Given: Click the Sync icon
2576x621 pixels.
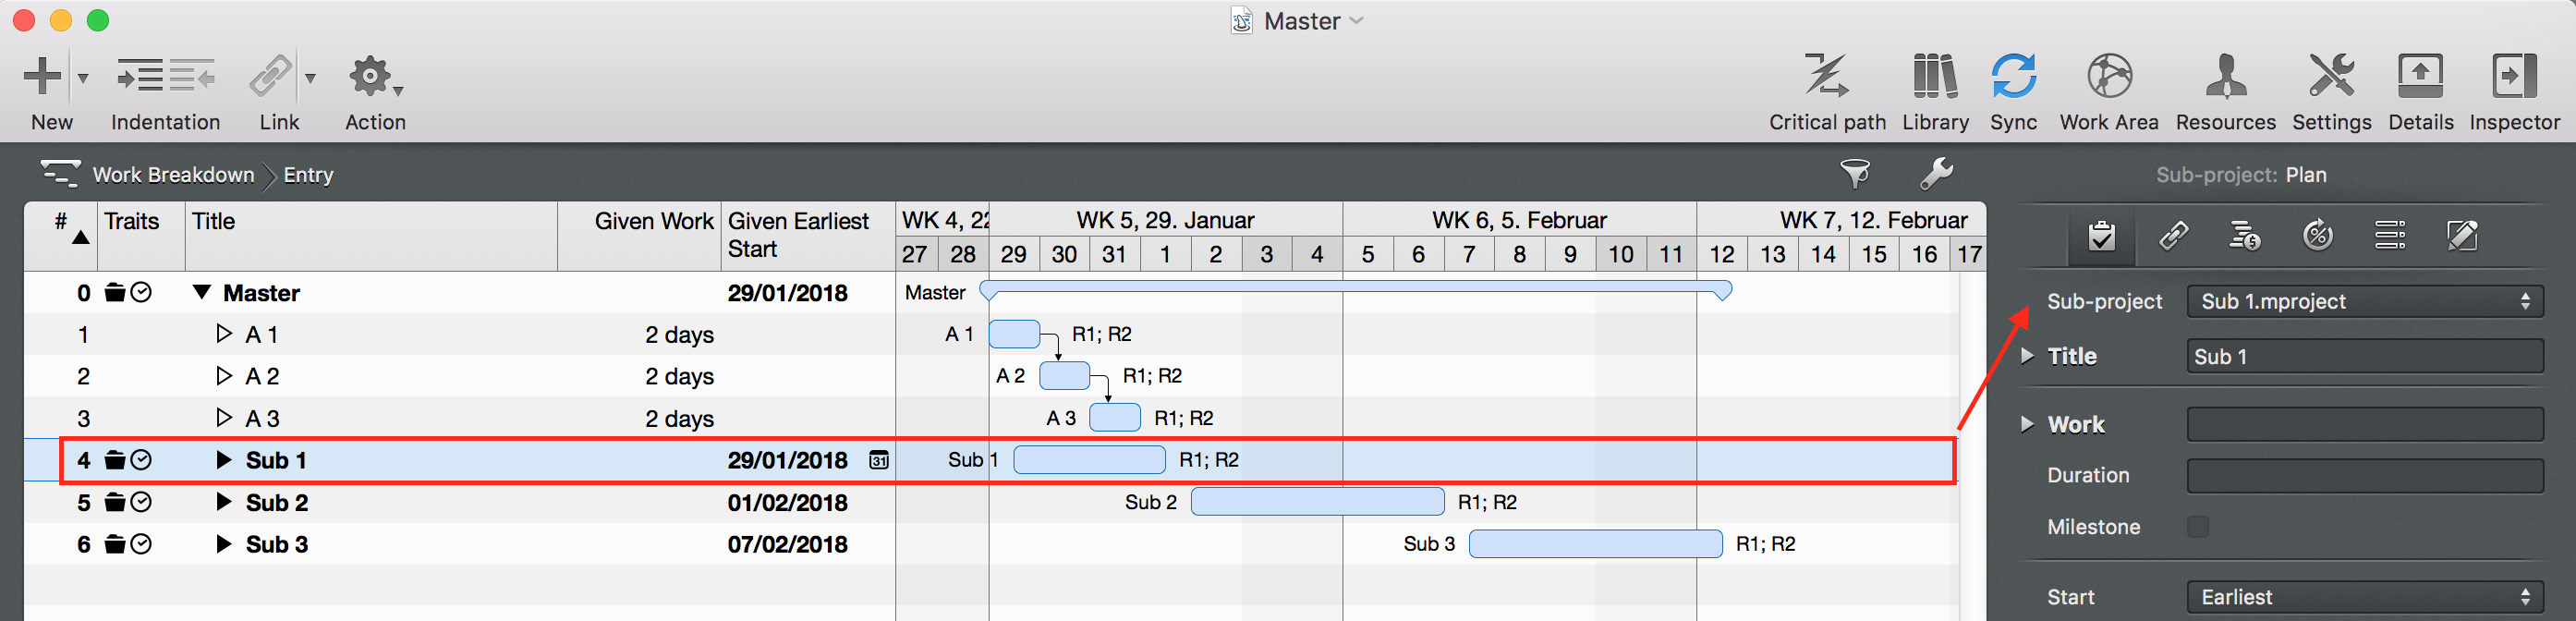Looking at the screenshot, I should (x=2012, y=78).
